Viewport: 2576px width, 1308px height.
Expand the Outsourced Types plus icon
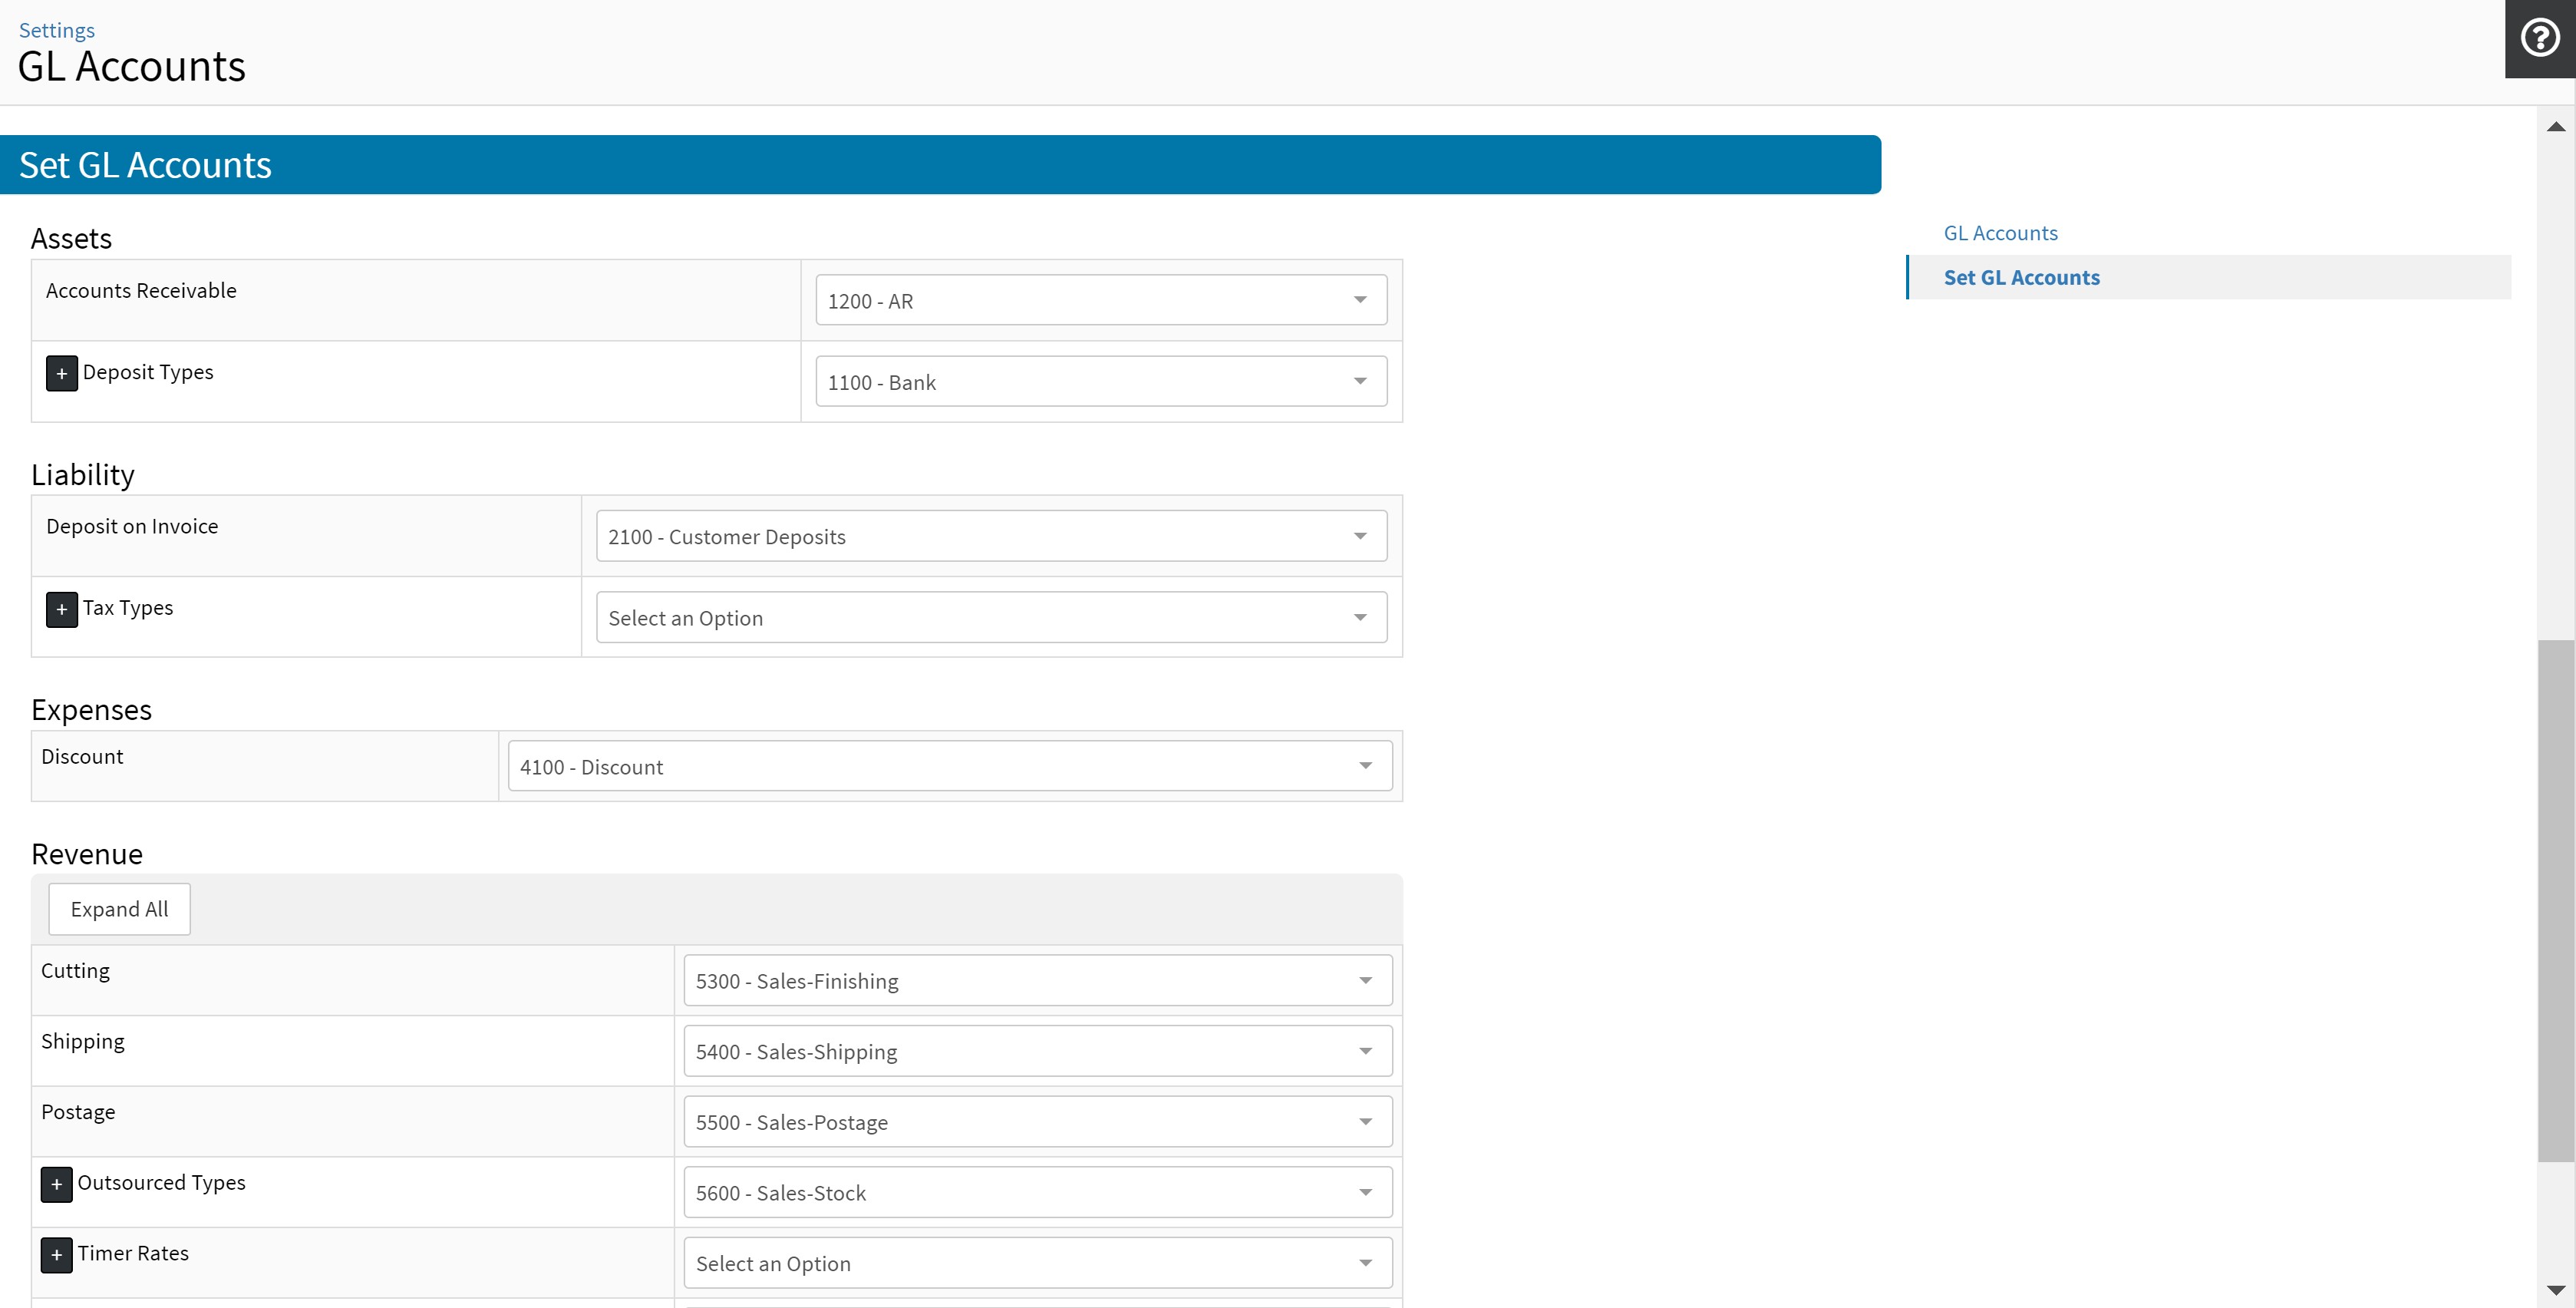pos(56,1184)
